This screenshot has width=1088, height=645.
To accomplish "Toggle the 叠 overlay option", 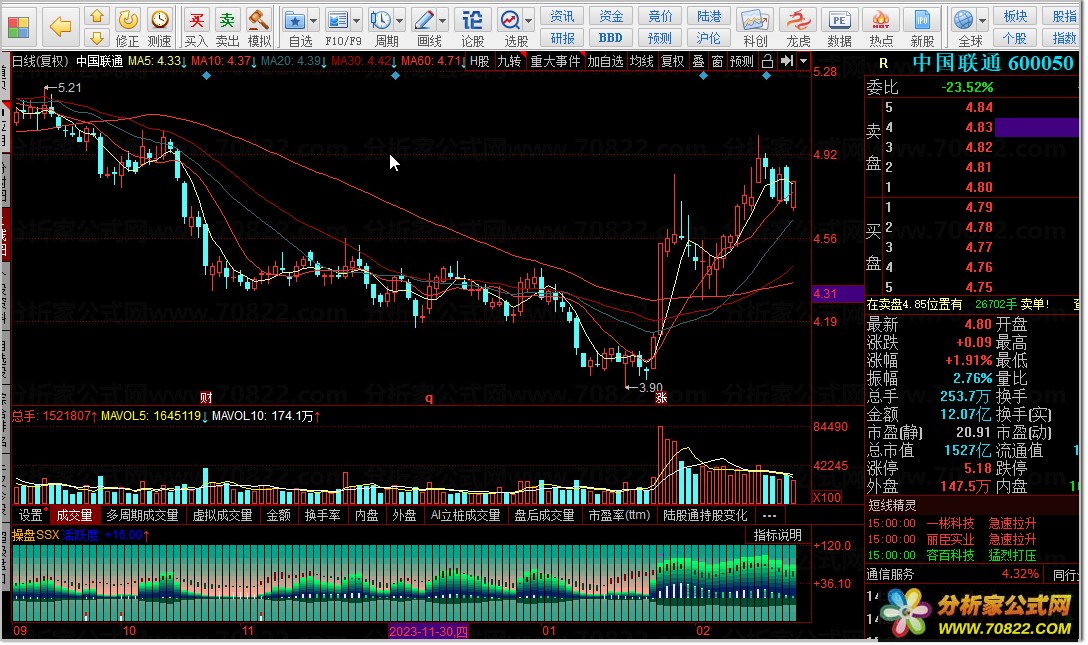I will (x=699, y=62).
